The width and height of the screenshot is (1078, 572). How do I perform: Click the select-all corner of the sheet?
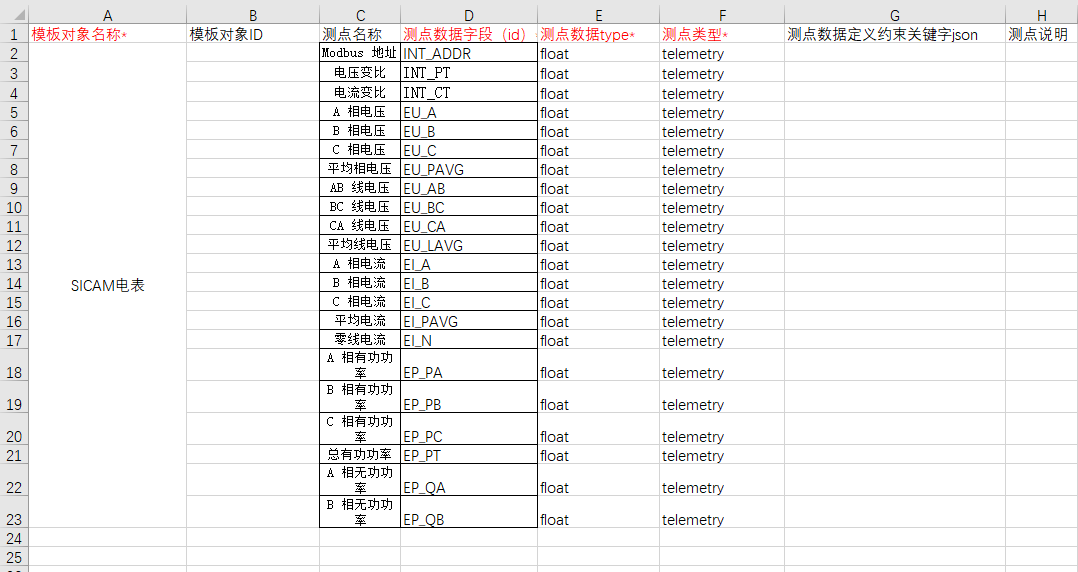point(14,15)
